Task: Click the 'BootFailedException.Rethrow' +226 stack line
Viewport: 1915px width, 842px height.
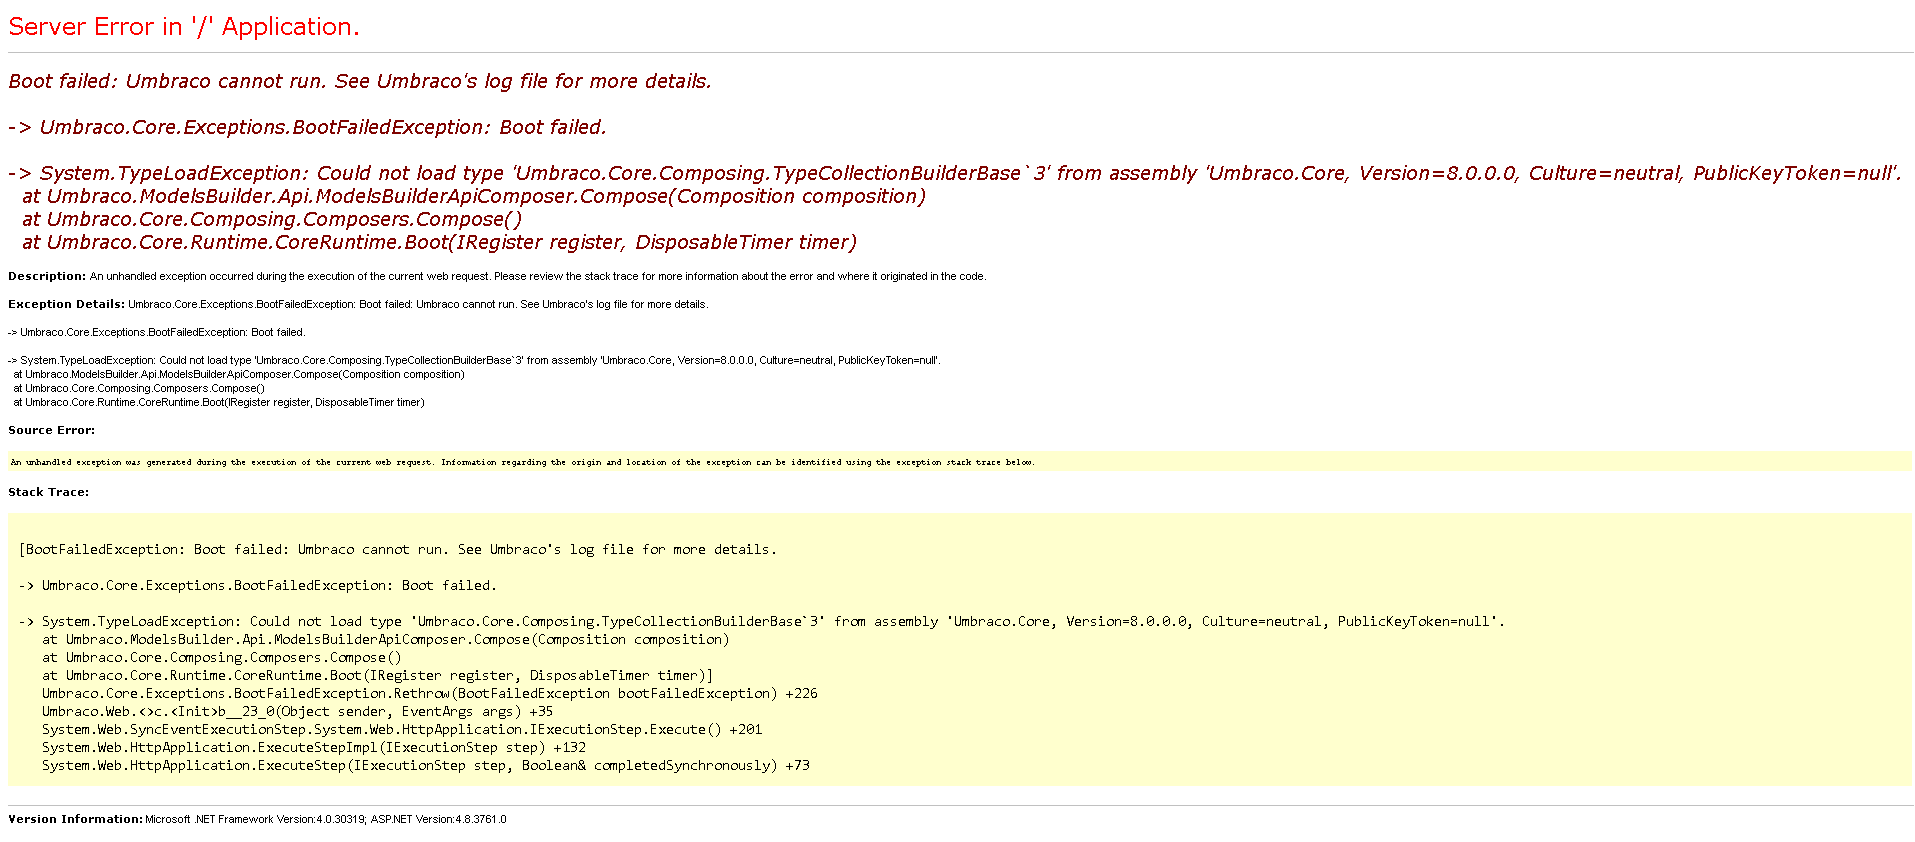Action: pyautogui.click(x=430, y=693)
